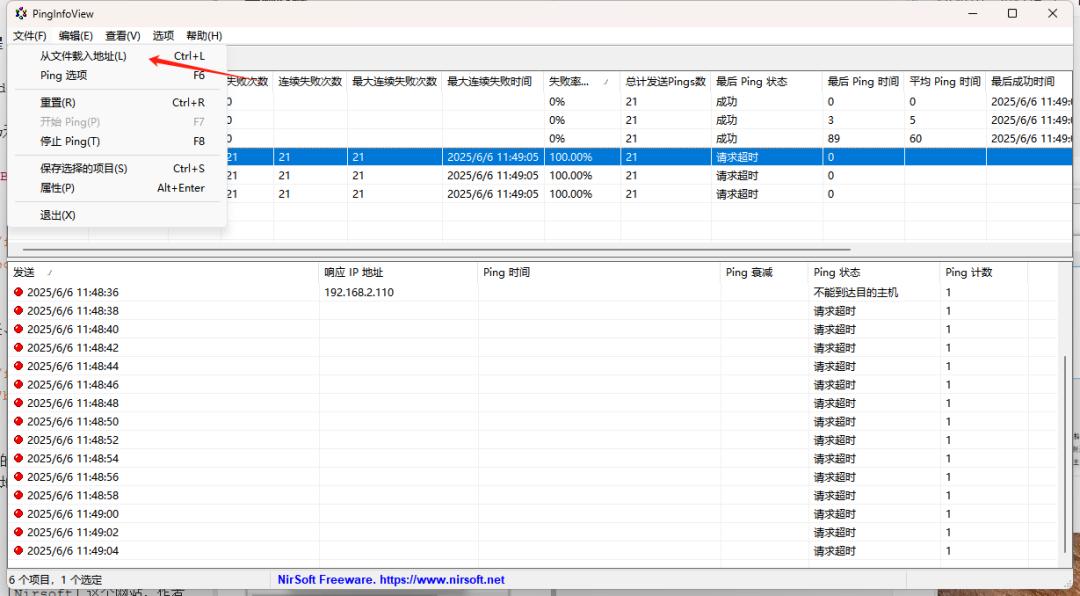This screenshot has width=1080, height=596.
Task: Sort by 最大连续失败次数 column header
Action: coord(395,81)
